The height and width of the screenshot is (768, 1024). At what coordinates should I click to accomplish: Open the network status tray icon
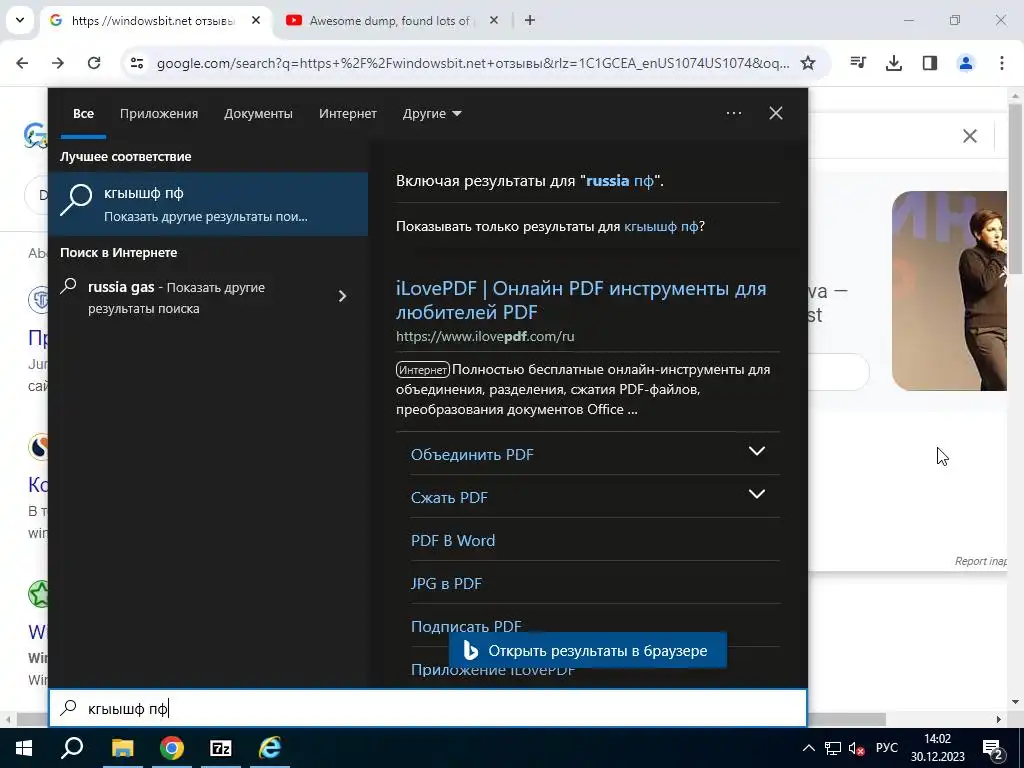pyautogui.click(x=833, y=748)
